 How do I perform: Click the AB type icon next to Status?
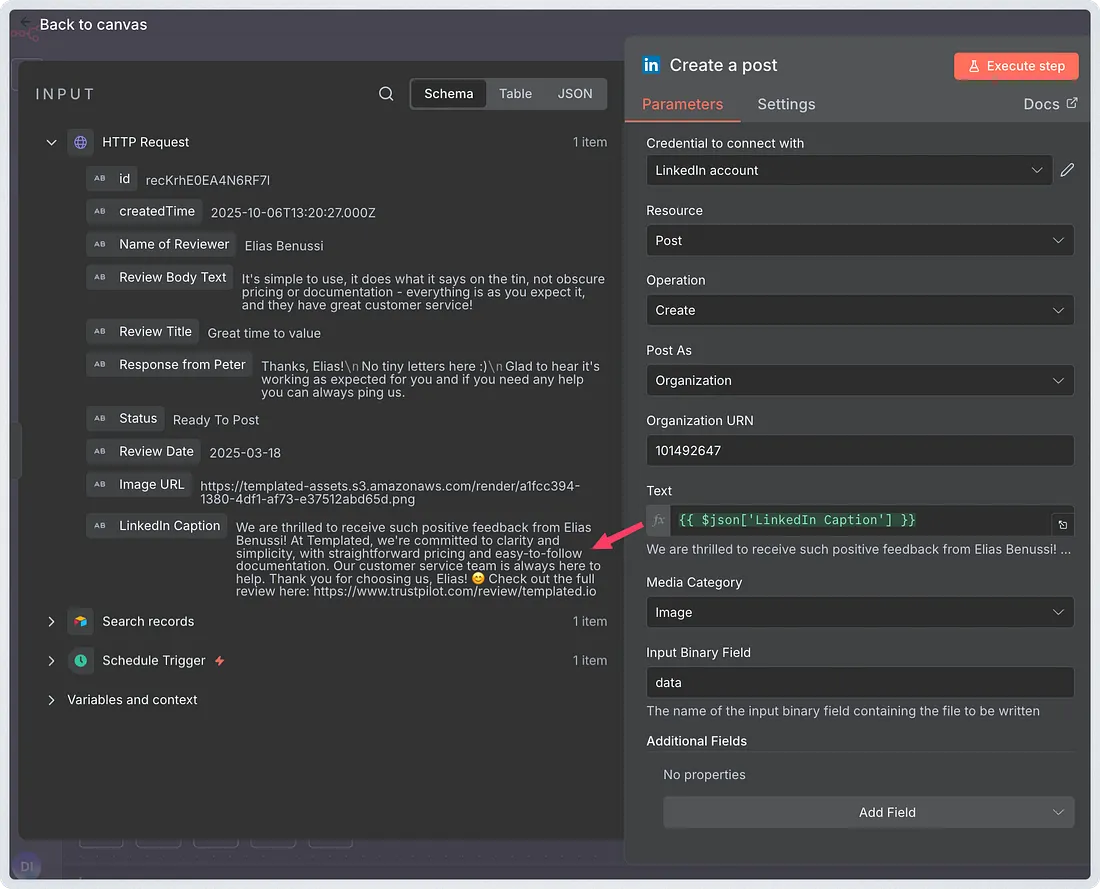(100, 418)
